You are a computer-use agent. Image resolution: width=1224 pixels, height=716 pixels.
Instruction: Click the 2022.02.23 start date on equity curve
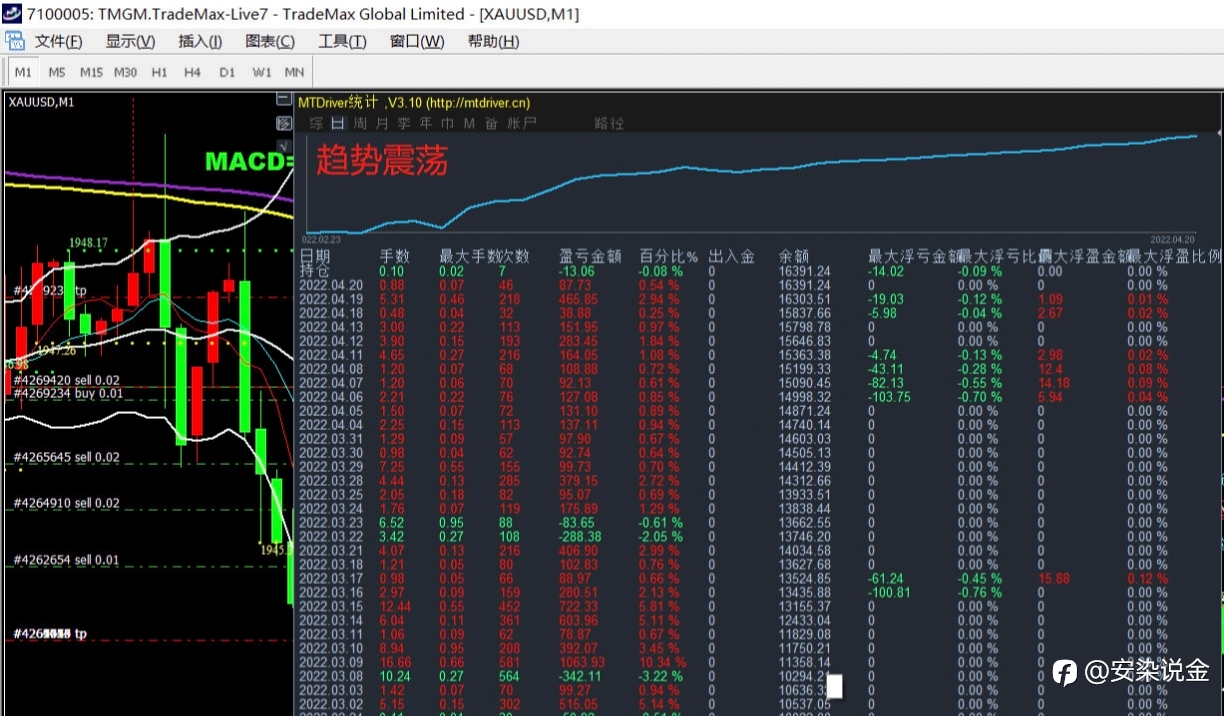pos(322,240)
